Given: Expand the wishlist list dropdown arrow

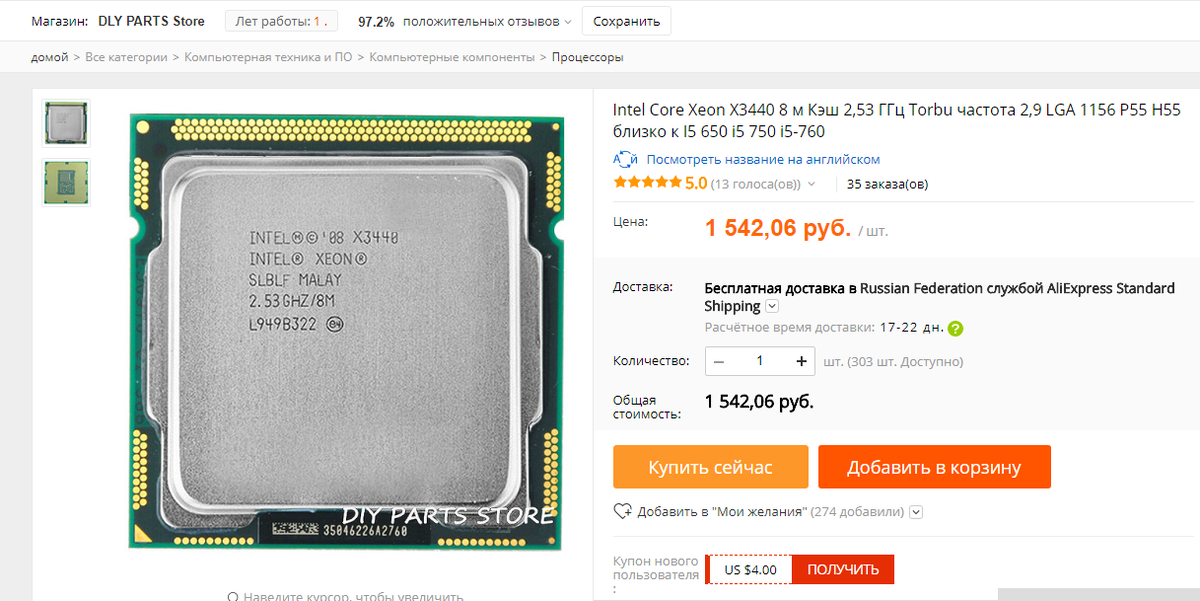Looking at the screenshot, I should coord(916,512).
